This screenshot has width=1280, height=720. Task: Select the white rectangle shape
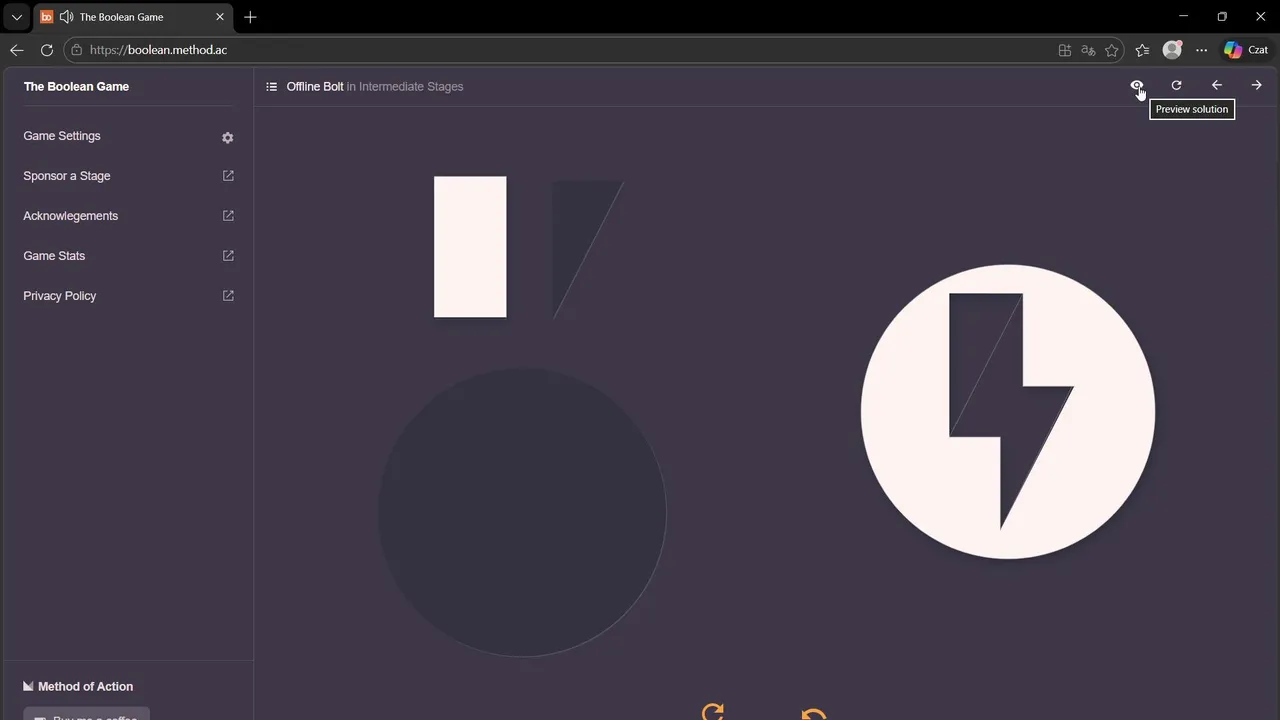point(470,247)
